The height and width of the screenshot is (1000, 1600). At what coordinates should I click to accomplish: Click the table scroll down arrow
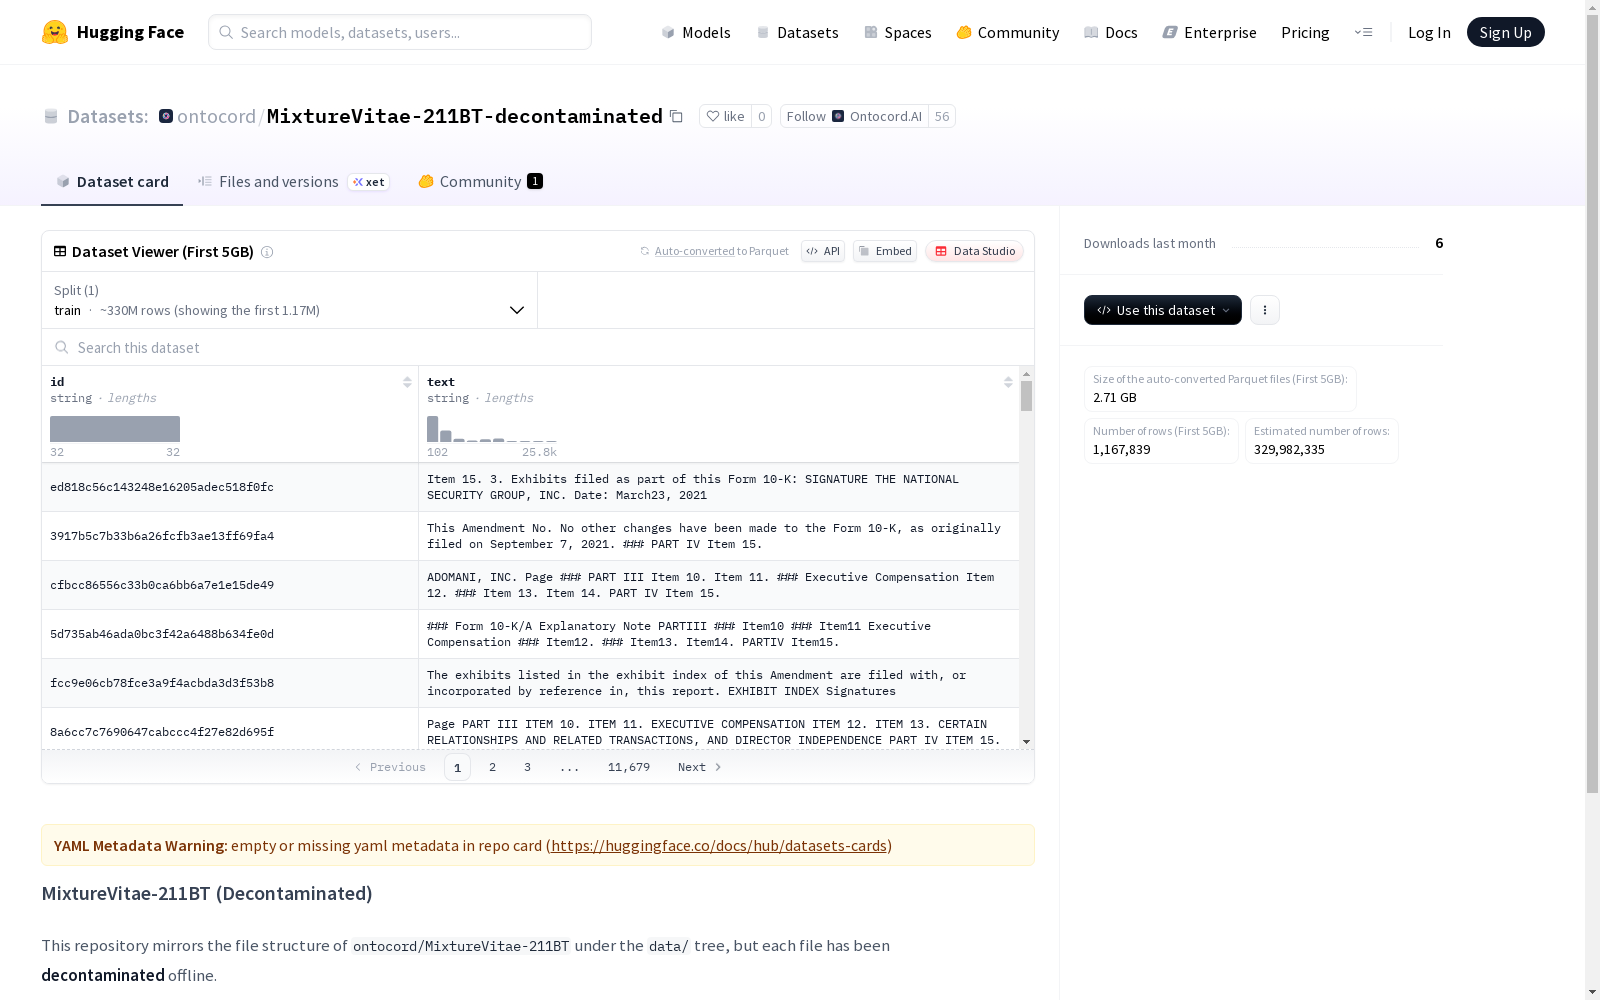click(x=1026, y=742)
